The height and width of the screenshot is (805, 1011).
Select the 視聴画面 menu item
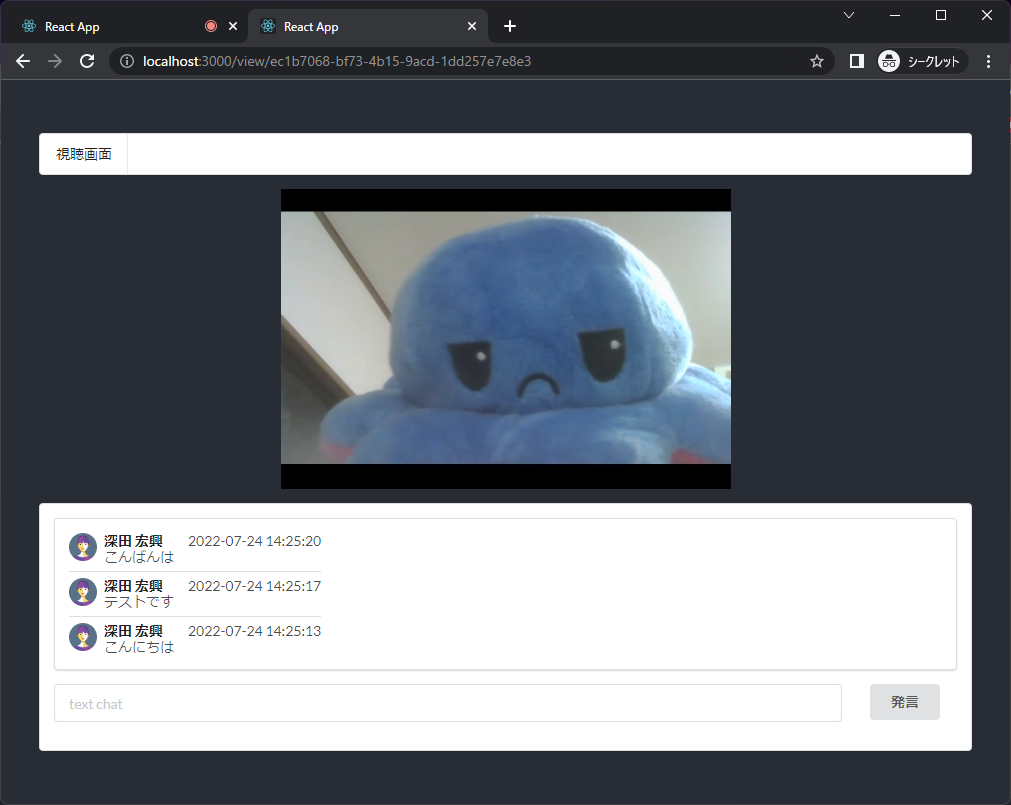coord(84,154)
